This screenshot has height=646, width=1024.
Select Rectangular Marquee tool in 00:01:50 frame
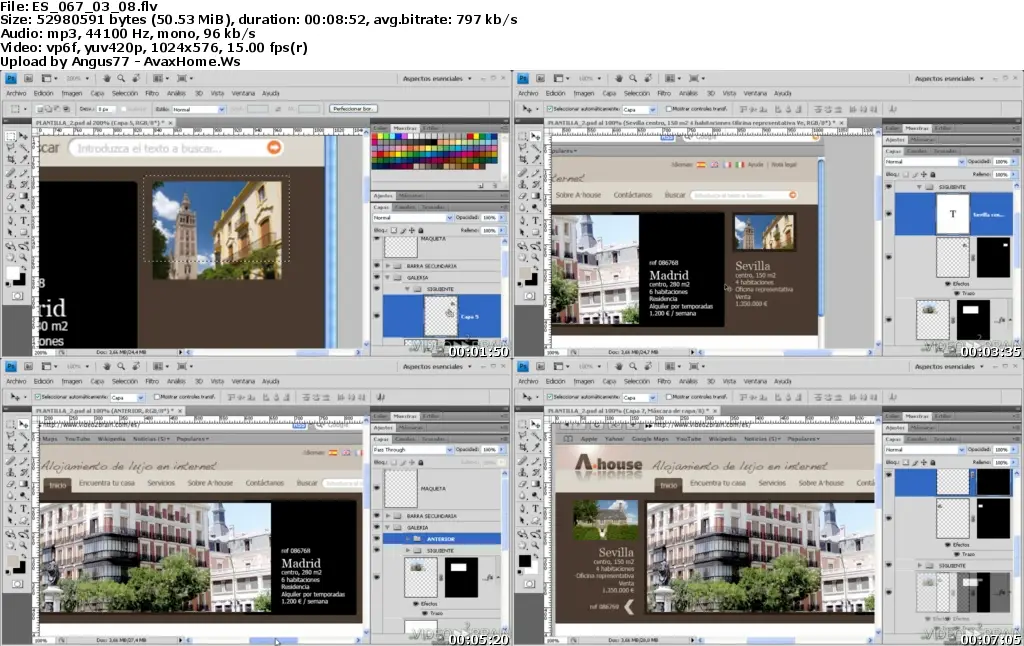(11, 136)
